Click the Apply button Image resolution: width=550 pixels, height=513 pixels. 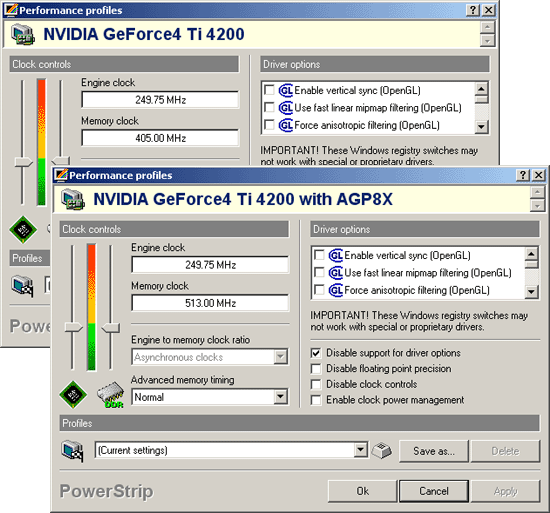505,491
